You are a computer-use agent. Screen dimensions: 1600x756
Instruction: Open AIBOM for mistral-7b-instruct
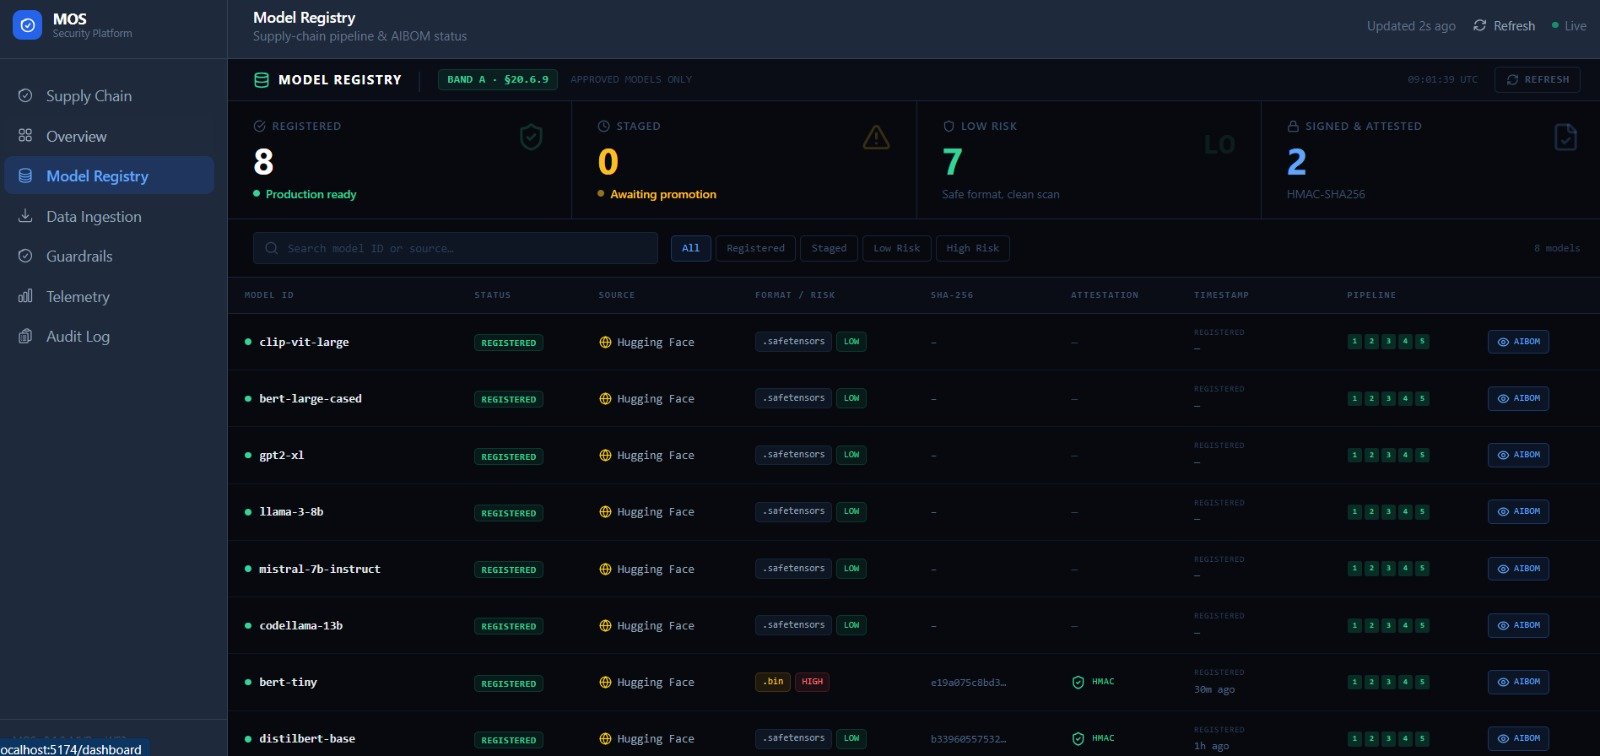[1518, 568]
